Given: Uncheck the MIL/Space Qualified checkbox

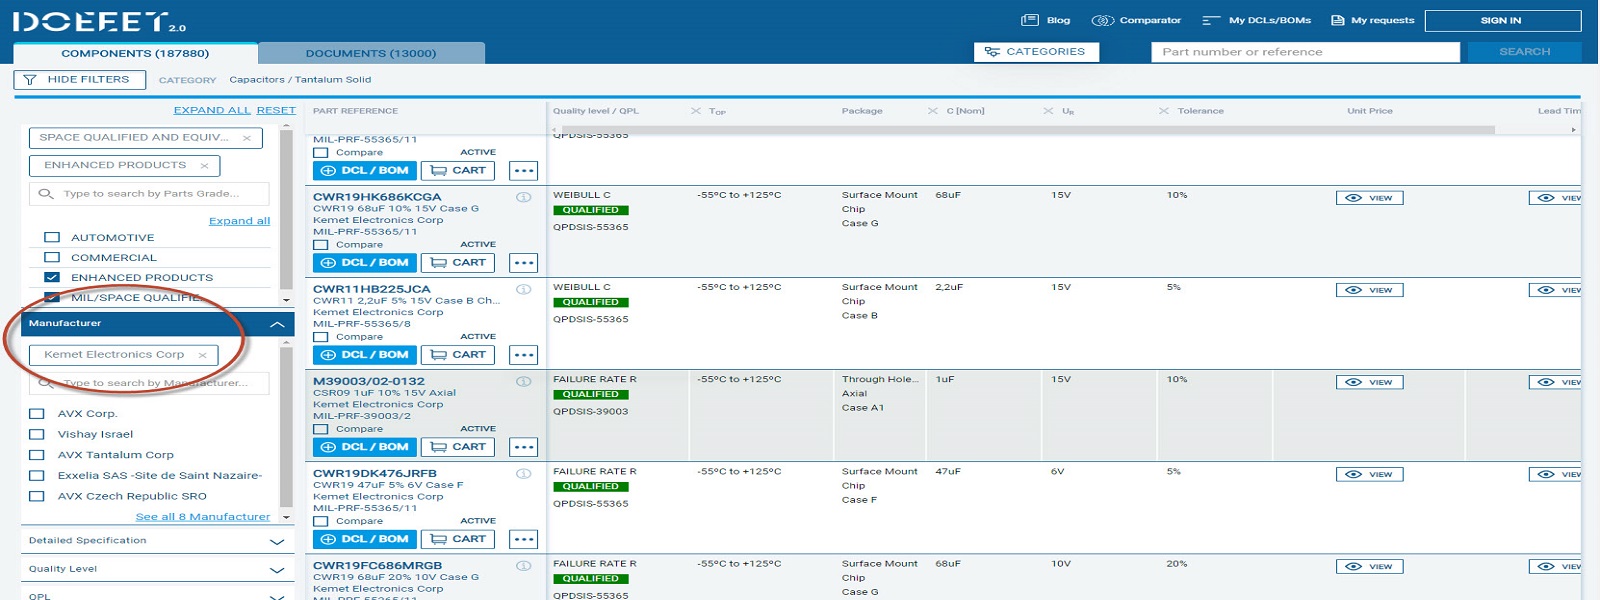Looking at the screenshot, I should 52,297.
